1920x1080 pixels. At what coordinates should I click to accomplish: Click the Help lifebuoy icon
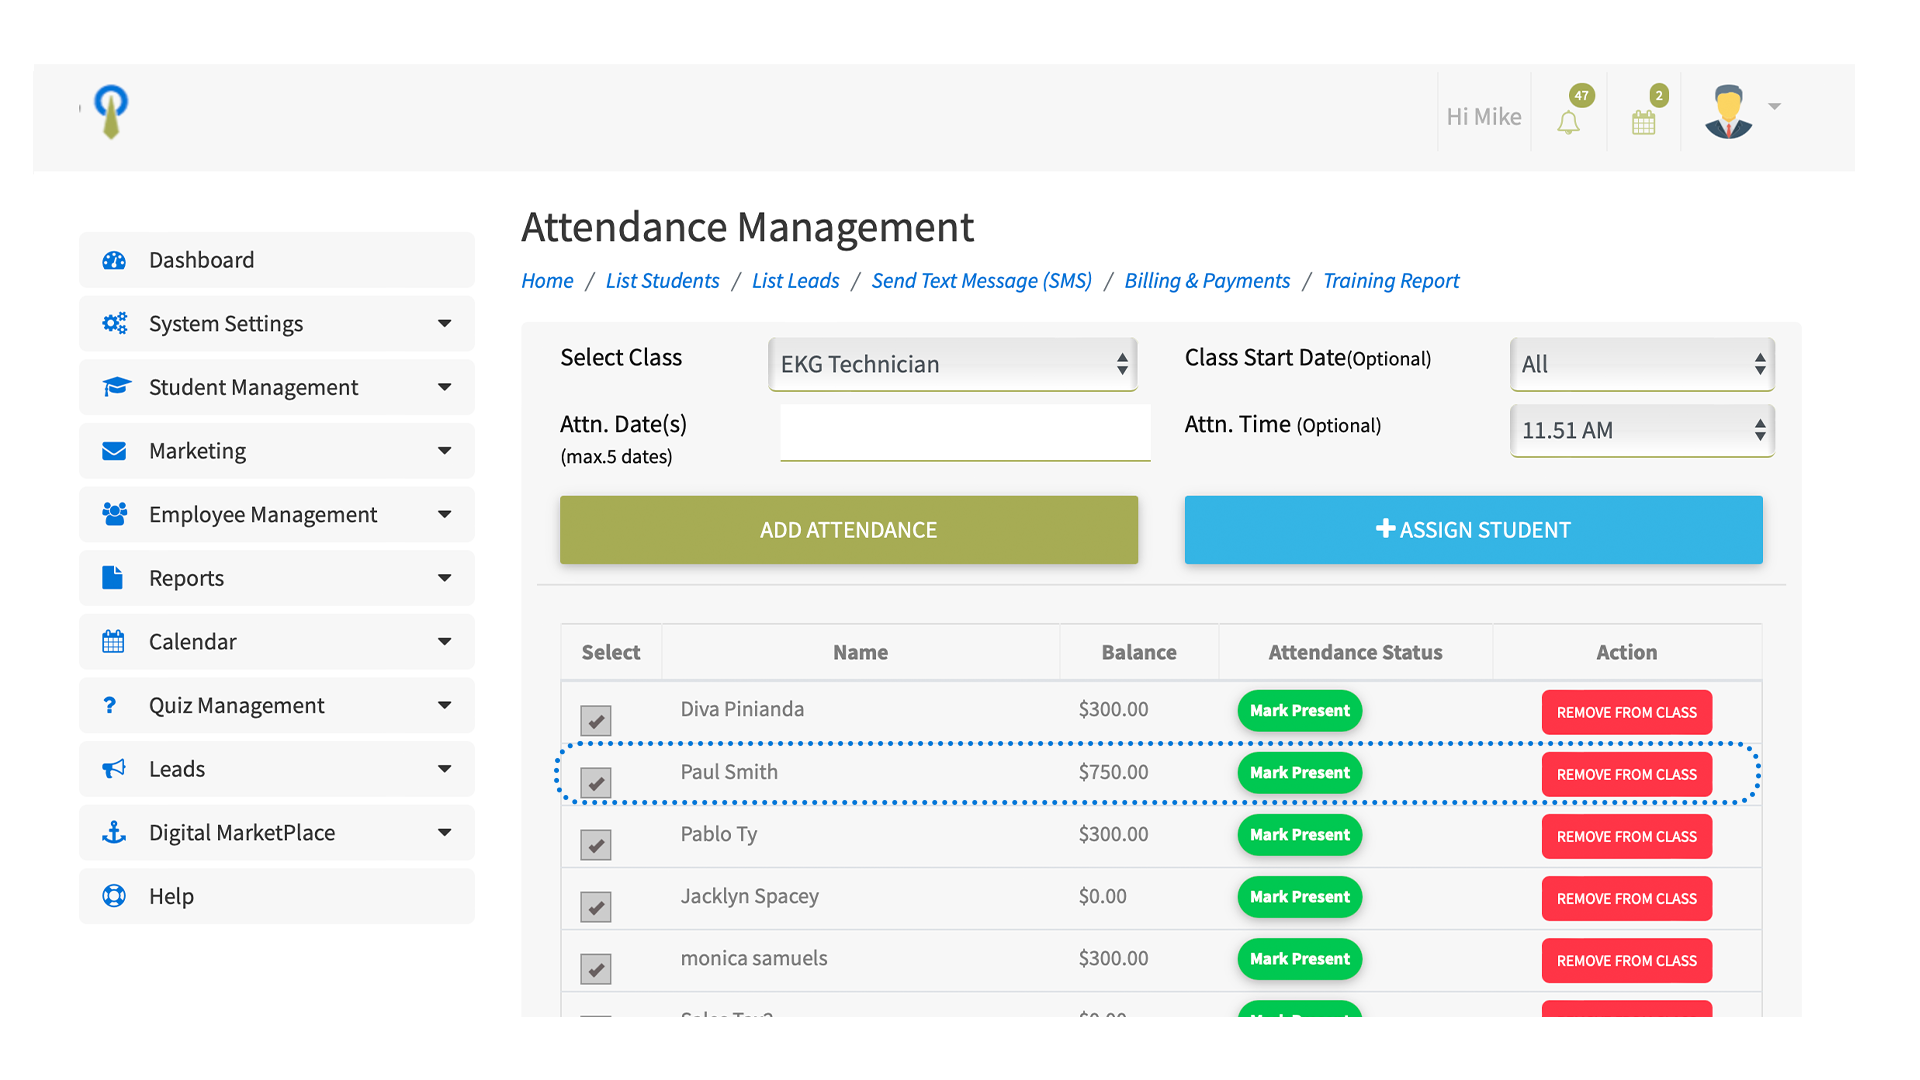click(114, 896)
